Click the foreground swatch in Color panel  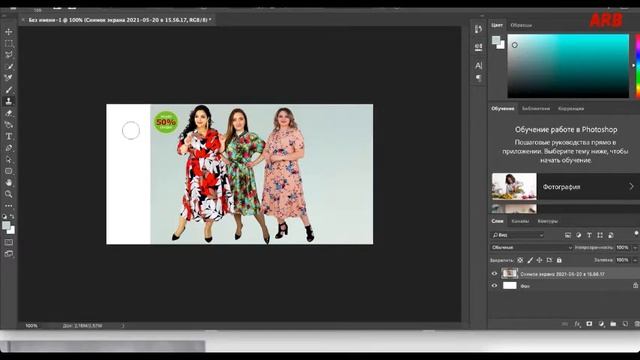coord(496,40)
